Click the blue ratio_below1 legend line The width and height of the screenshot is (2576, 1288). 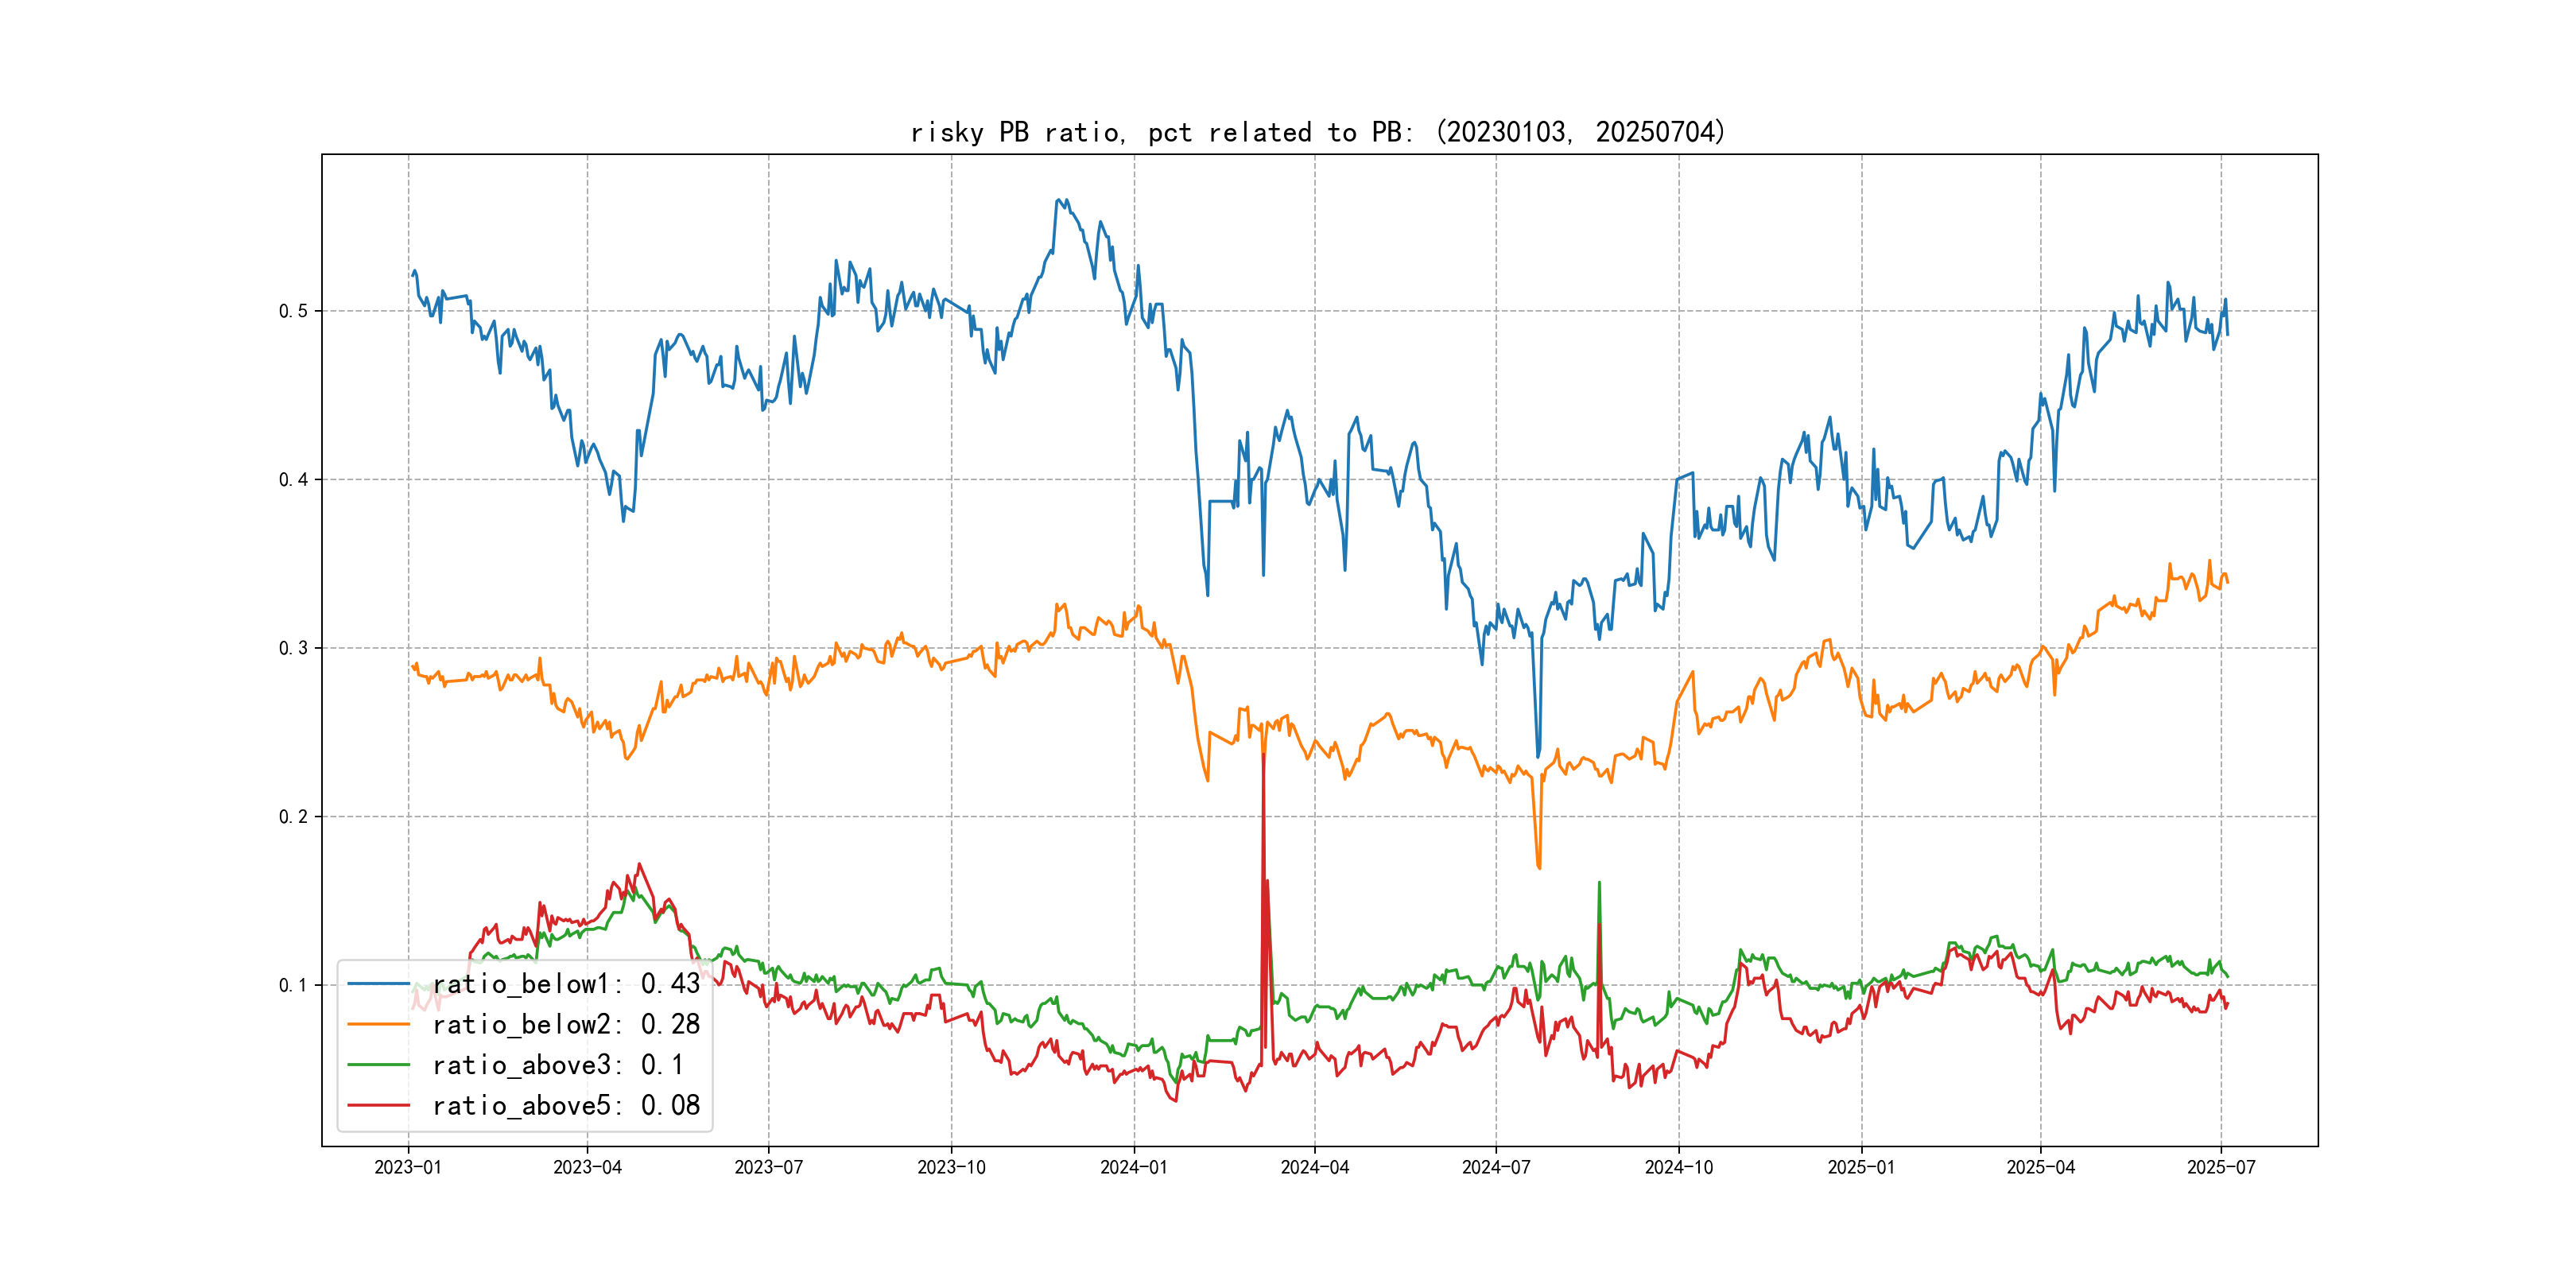click(378, 984)
